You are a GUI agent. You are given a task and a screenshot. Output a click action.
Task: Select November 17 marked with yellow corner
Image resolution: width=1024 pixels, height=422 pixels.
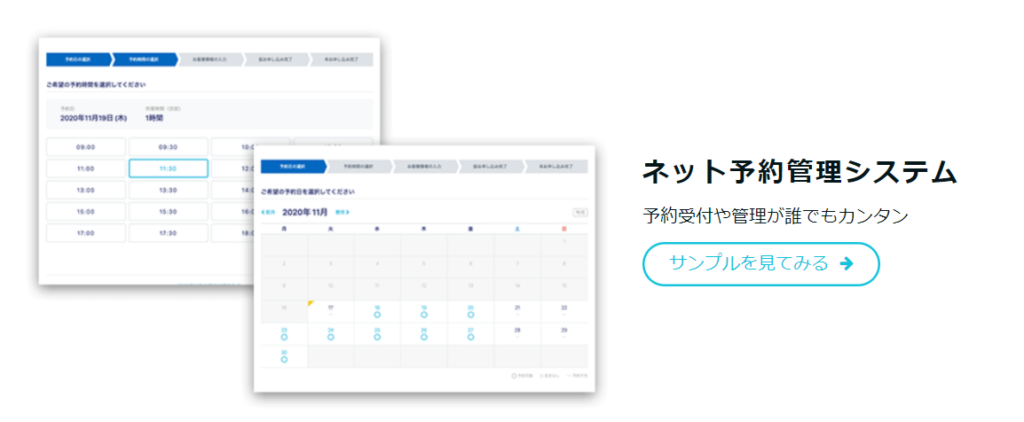pos(331,311)
